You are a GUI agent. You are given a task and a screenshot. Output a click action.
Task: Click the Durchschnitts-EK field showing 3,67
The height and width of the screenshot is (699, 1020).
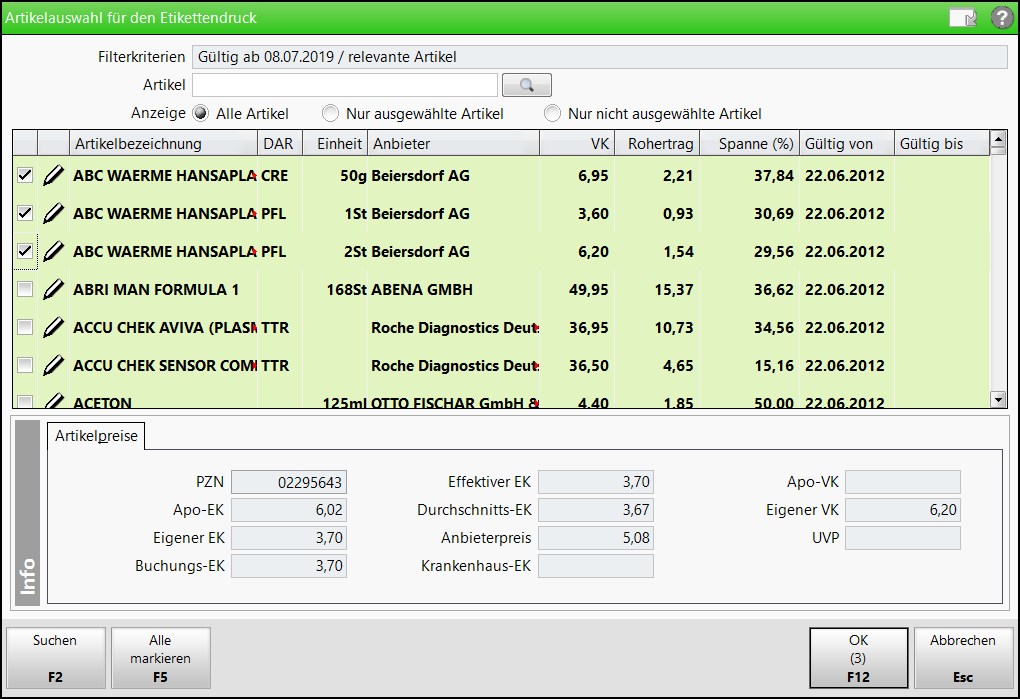(x=596, y=510)
